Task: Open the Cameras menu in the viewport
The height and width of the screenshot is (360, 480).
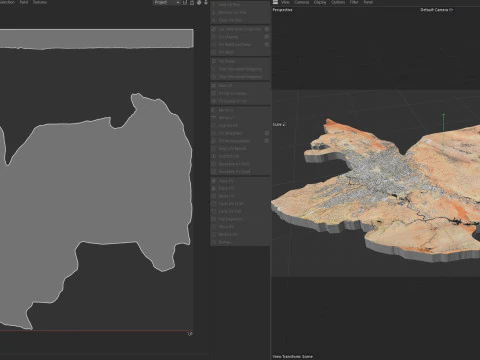Action: 301,2
